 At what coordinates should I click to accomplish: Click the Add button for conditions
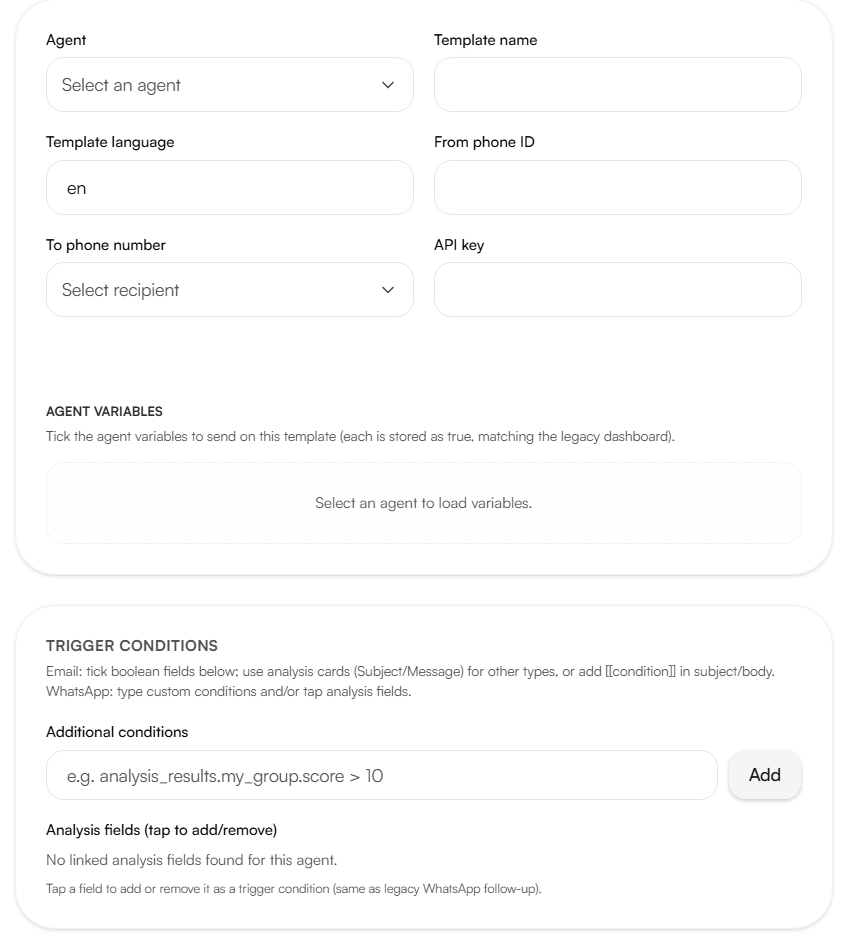click(x=765, y=775)
